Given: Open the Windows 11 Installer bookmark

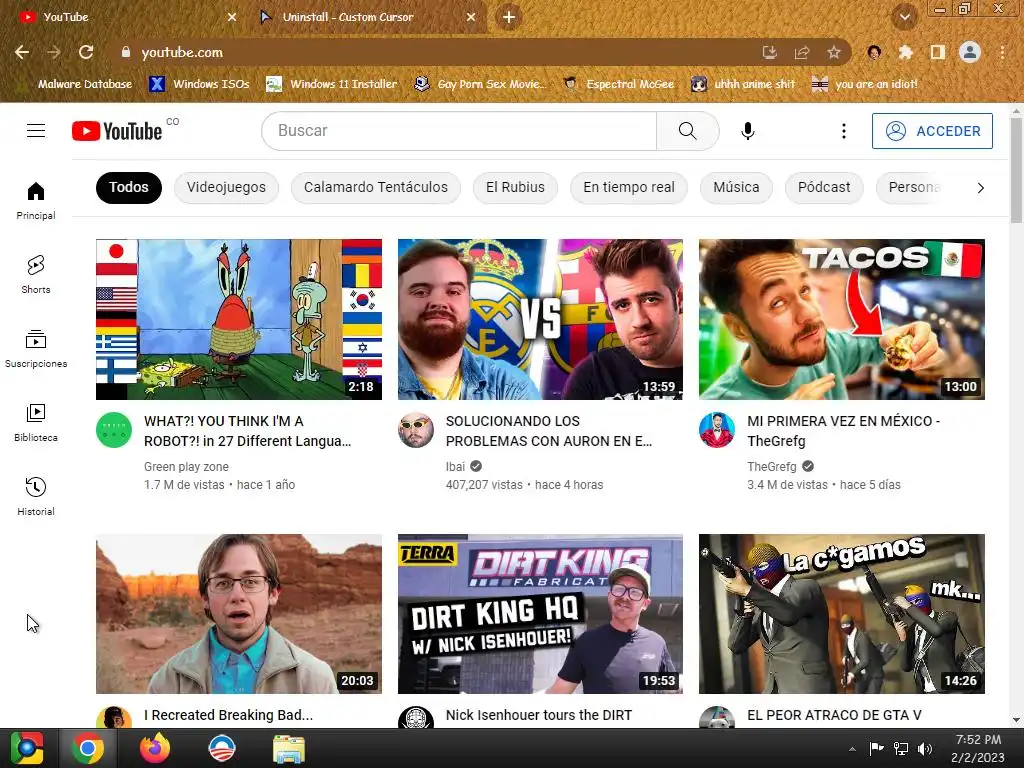Looking at the screenshot, I should (332, 84).
